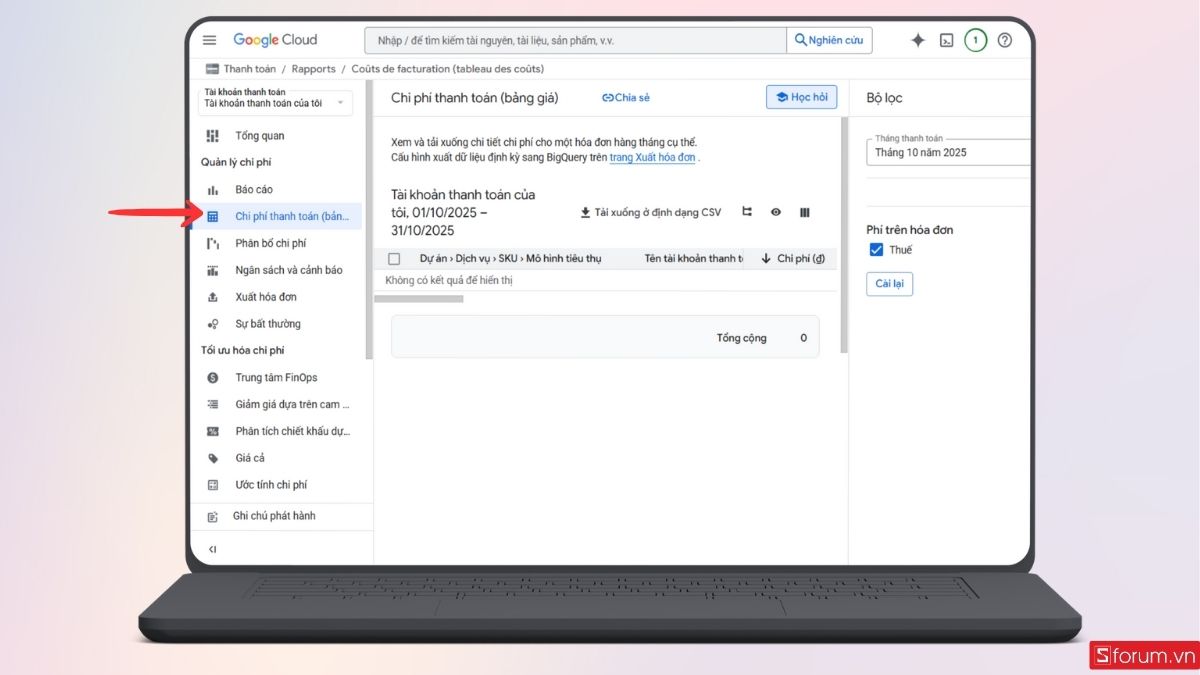Tick the table header select-all checkbox
The height and width of the screenshot is (675, 1200).
(x=394, y=259)
